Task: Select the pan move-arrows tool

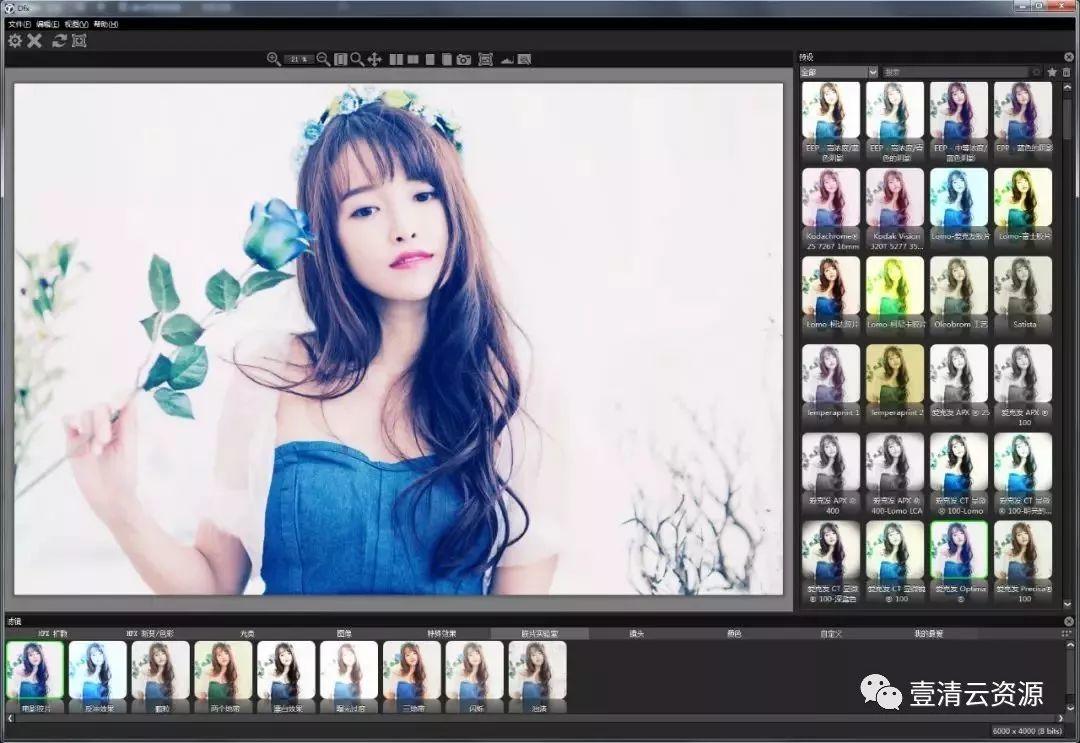Action: [375, 60]
